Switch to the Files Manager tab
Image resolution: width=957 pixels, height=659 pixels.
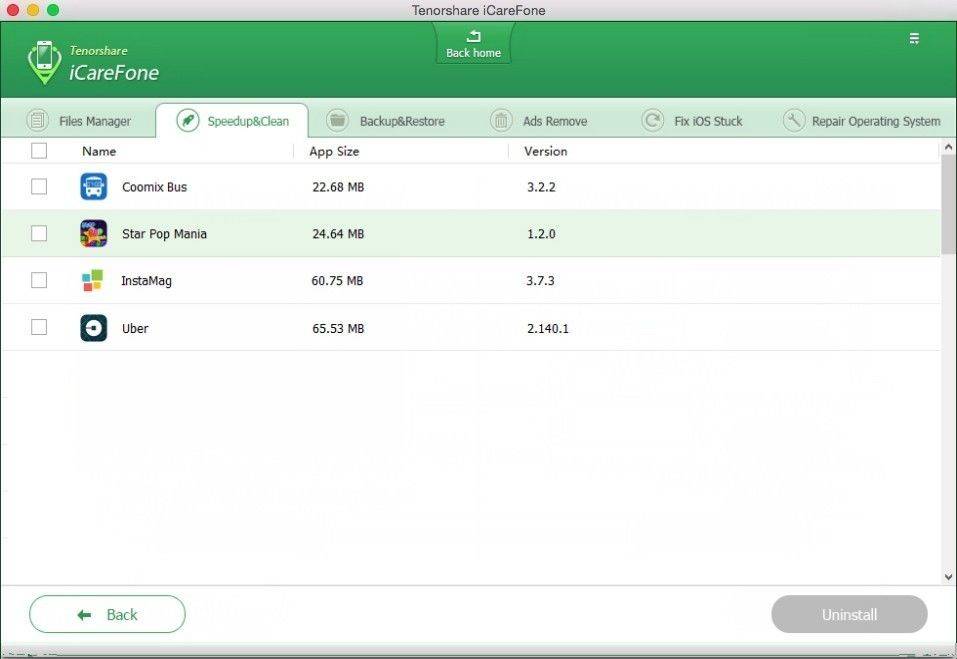point(79,121)
